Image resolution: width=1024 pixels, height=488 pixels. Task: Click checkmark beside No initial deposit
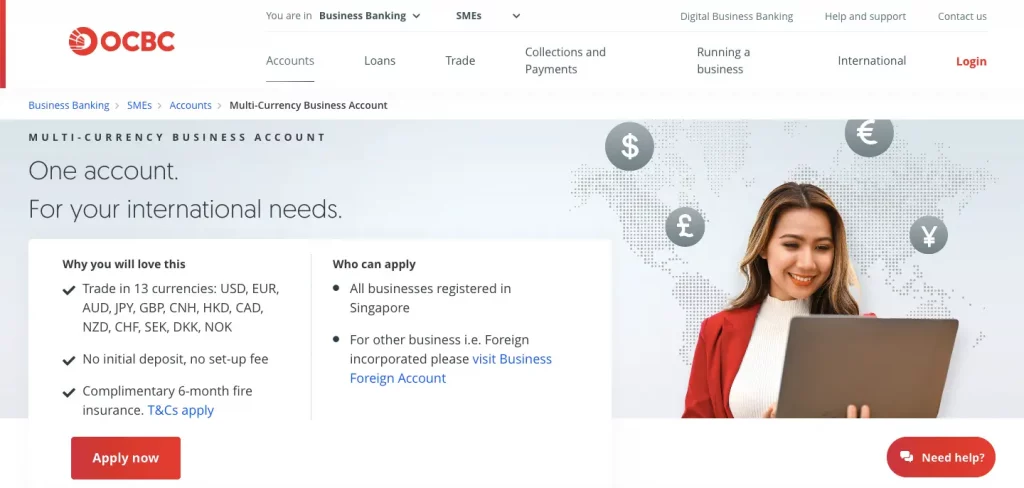(69, 361)
